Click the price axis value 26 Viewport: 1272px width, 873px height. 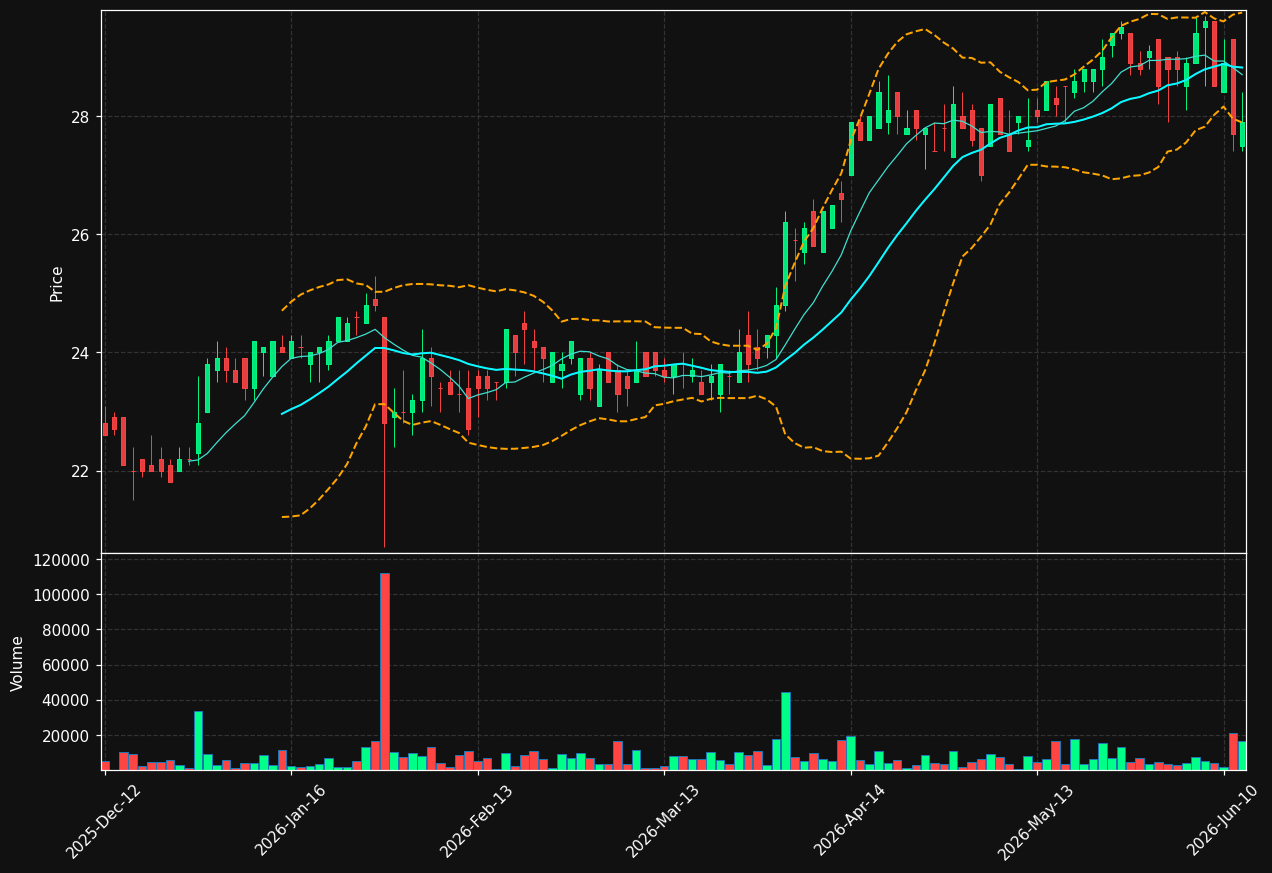(79, 235)
